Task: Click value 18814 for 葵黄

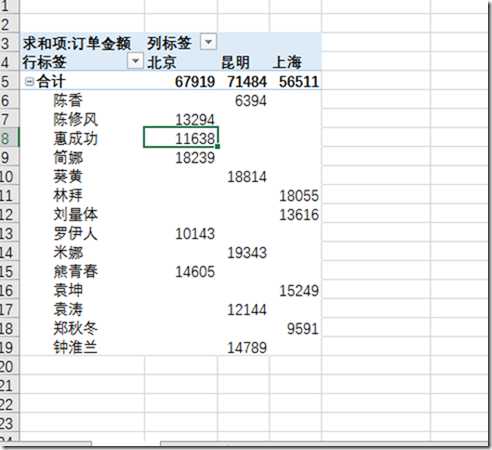Action: click(x=247, y=177)
